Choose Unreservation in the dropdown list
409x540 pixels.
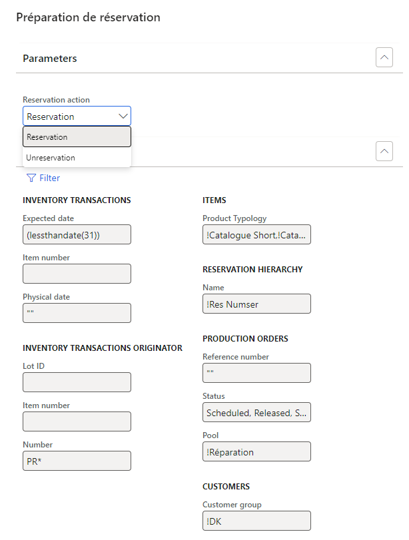[77, 157]
